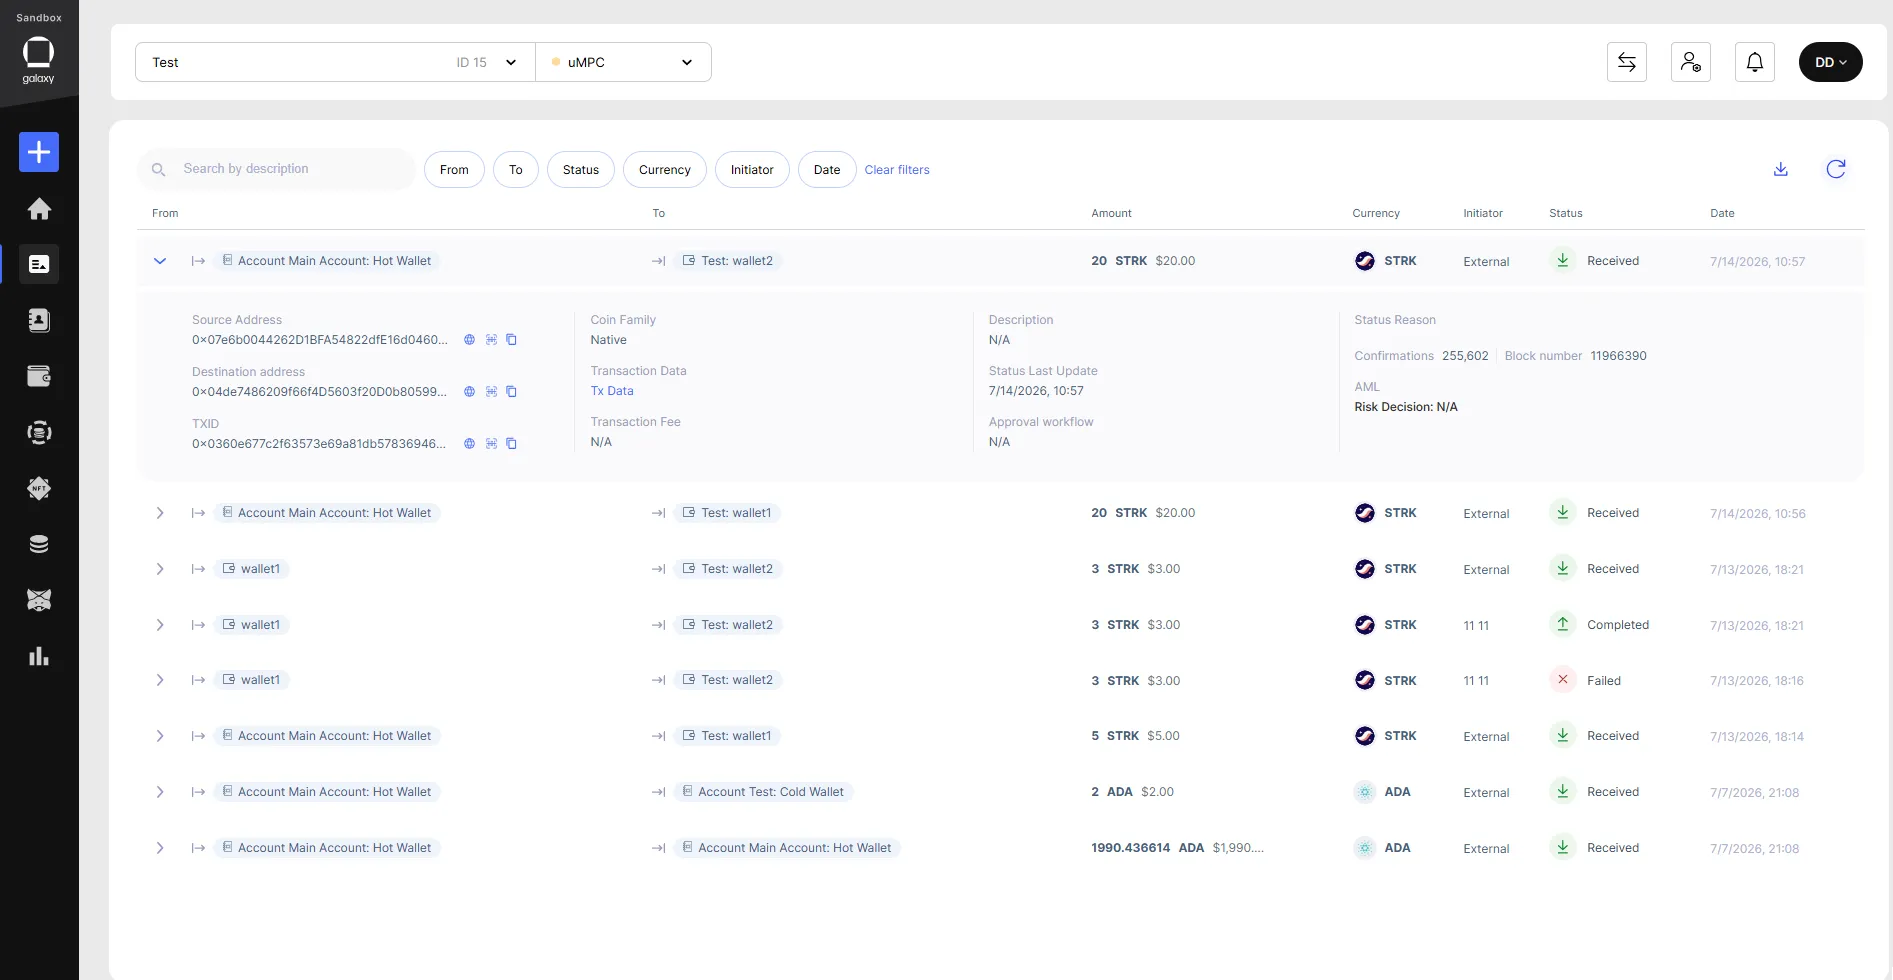Open the transfer arrows icon in header
This screenshot has height=980, width=1893.
(1627, 62)
